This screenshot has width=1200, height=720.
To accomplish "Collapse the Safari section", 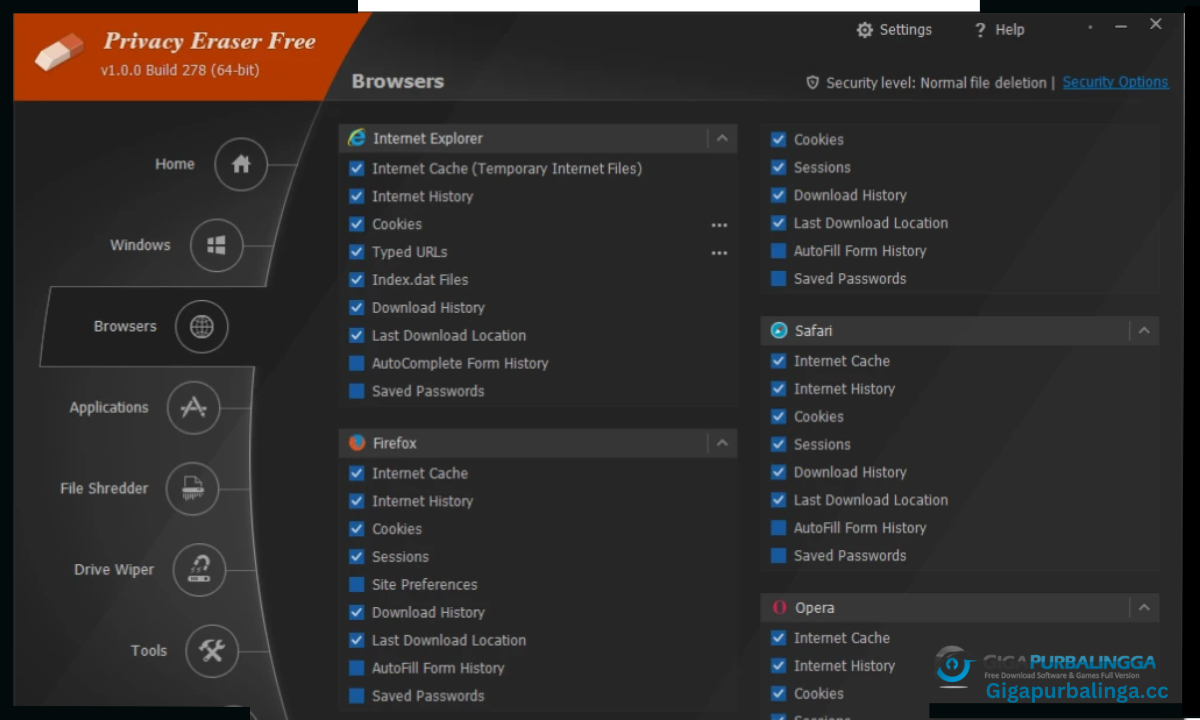I will 1144,331.
